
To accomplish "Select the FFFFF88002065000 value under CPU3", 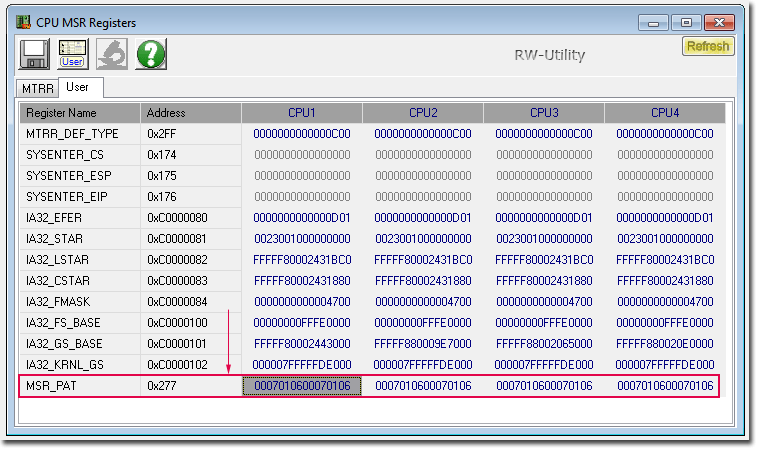I will 544,344.
